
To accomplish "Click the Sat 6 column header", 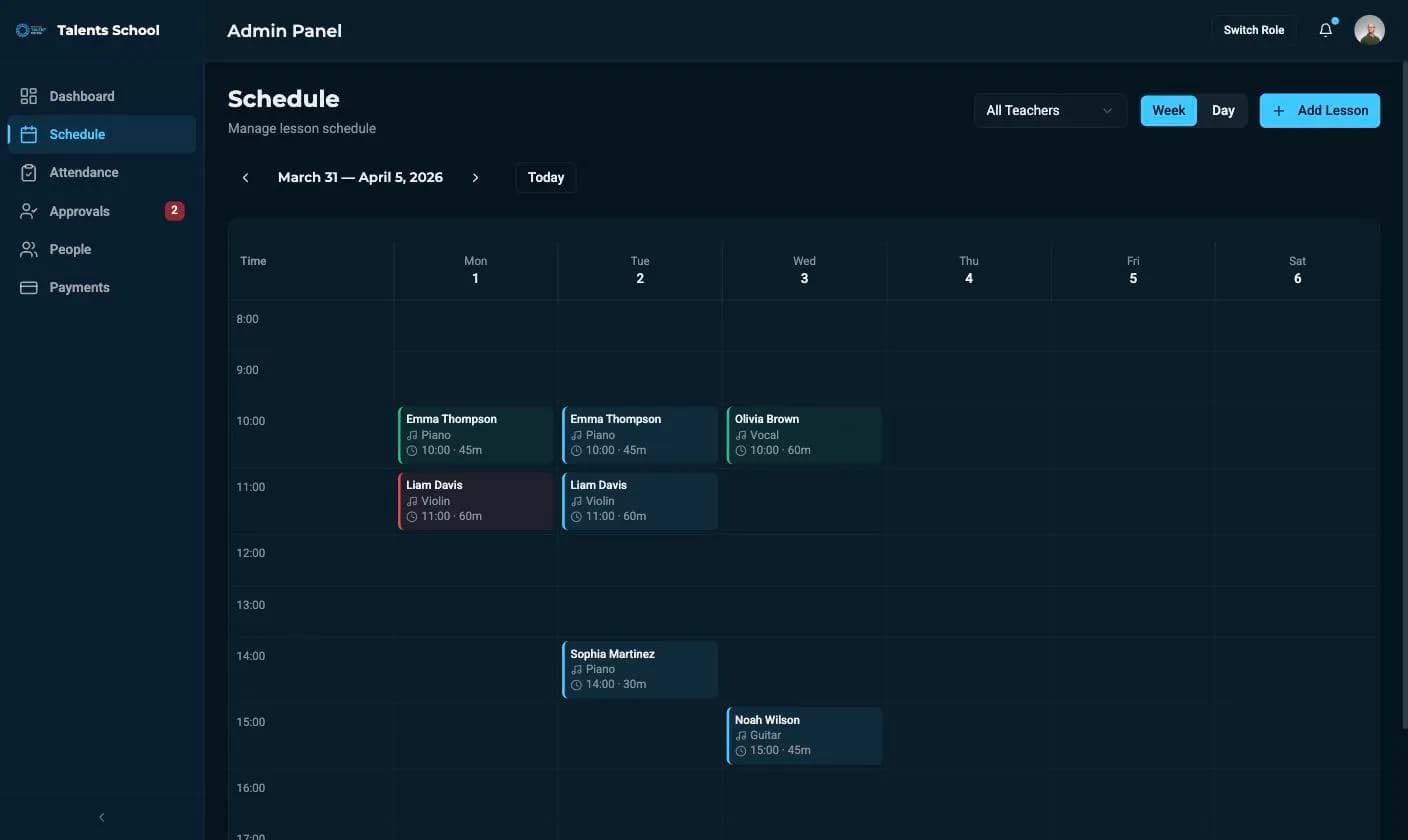I will 1297,270.
